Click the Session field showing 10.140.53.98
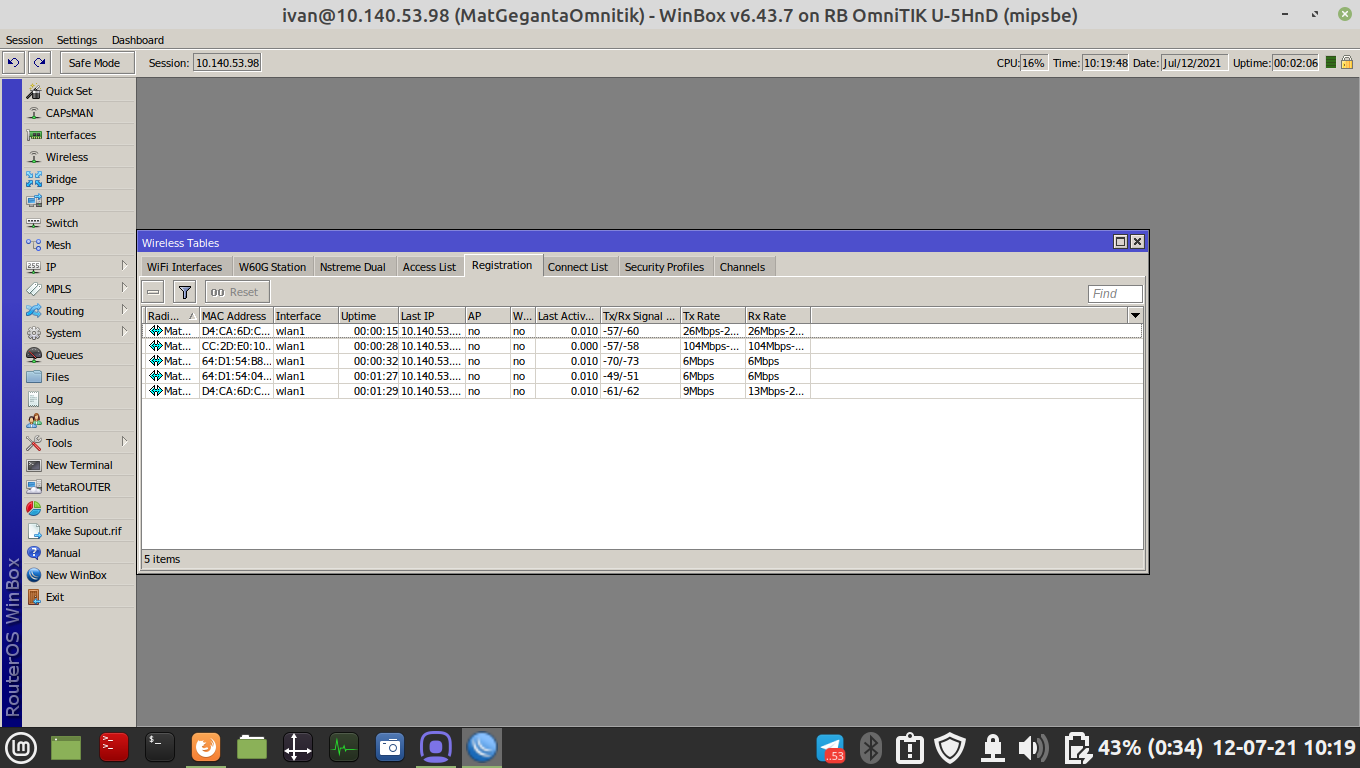Viewport: 1360px width, 768px height. point(226,62)
